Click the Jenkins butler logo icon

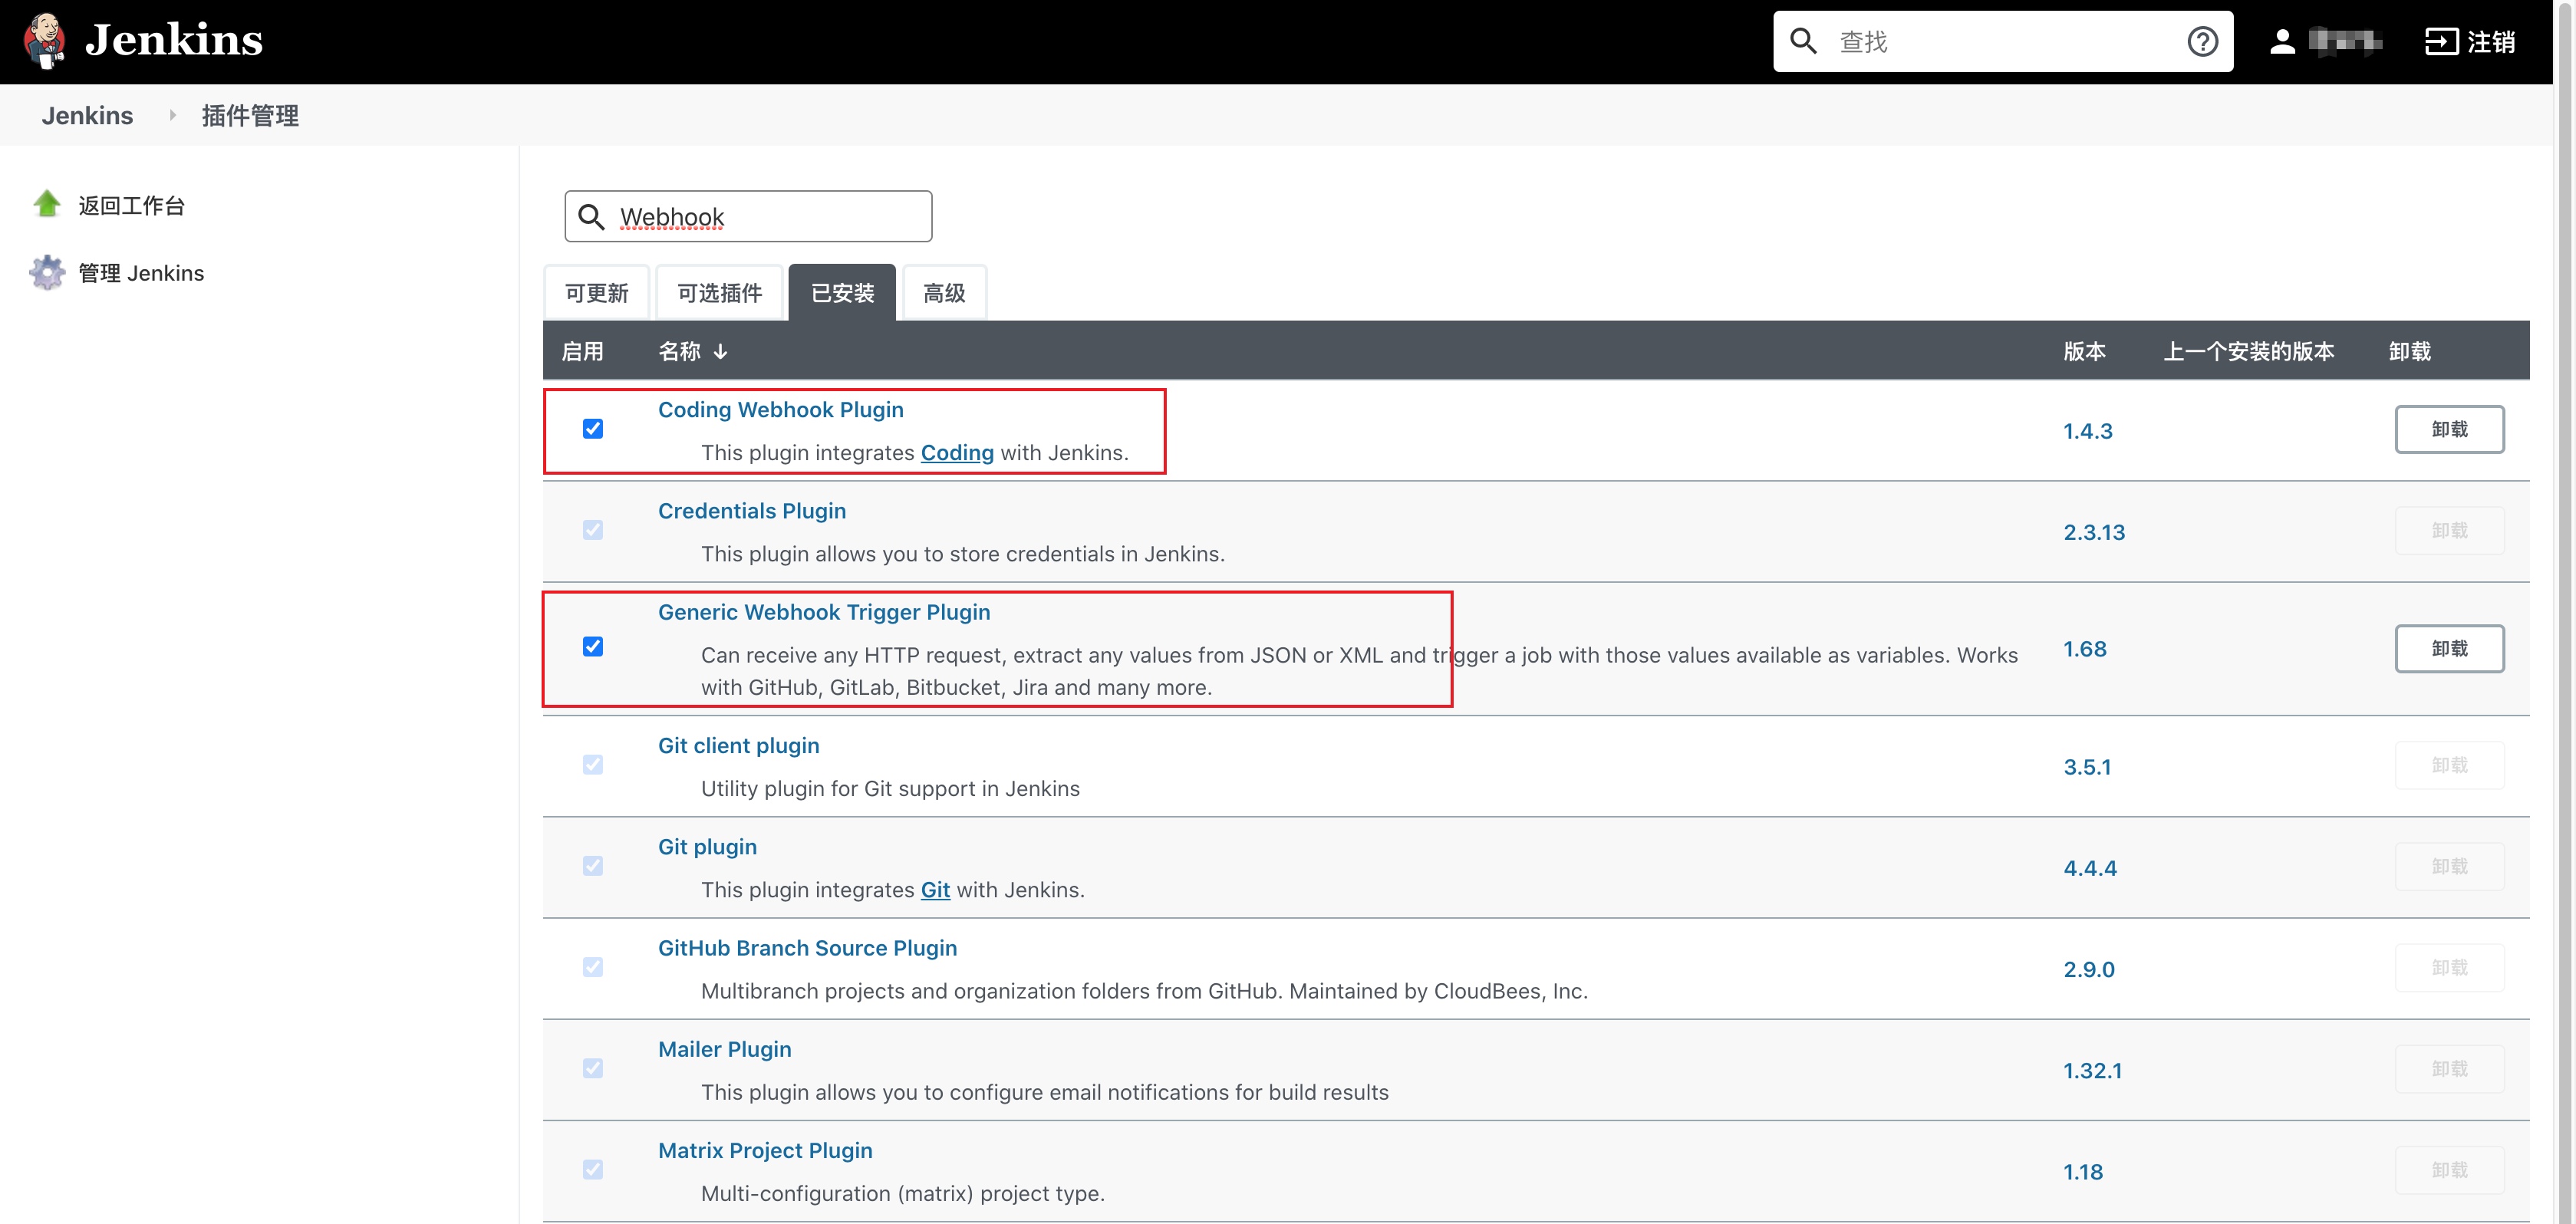[45, 40]
